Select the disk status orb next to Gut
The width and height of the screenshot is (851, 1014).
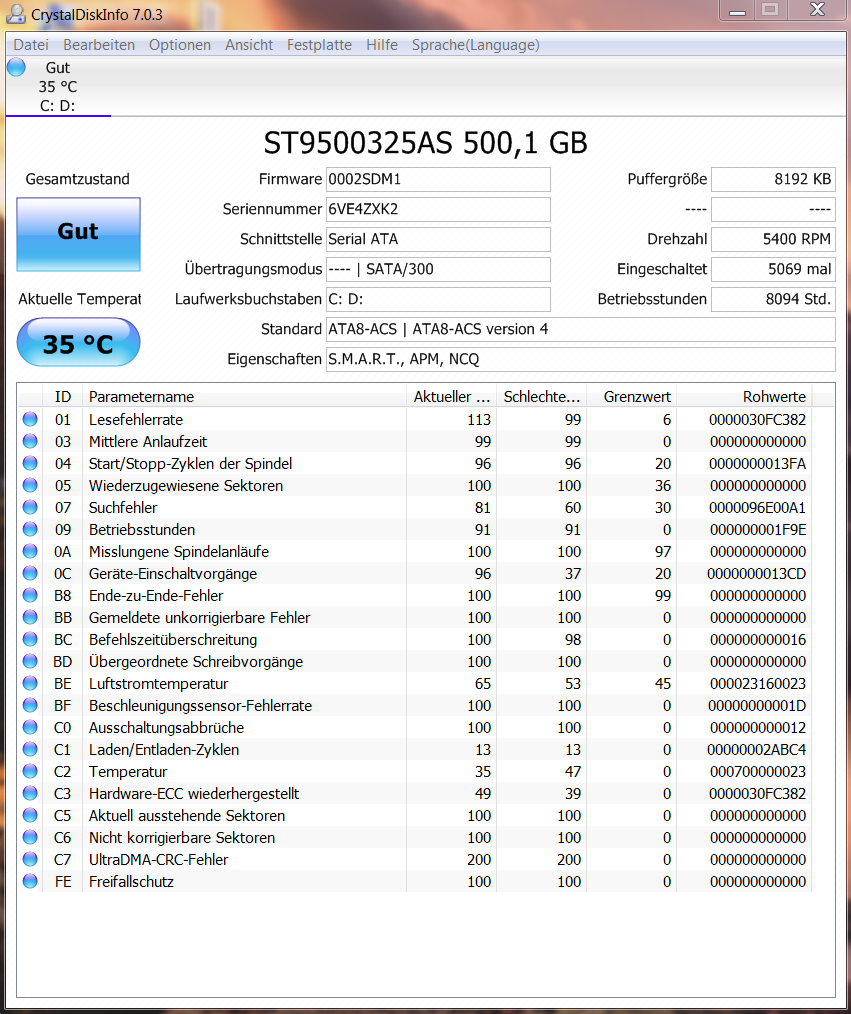[x=16, y=67]
